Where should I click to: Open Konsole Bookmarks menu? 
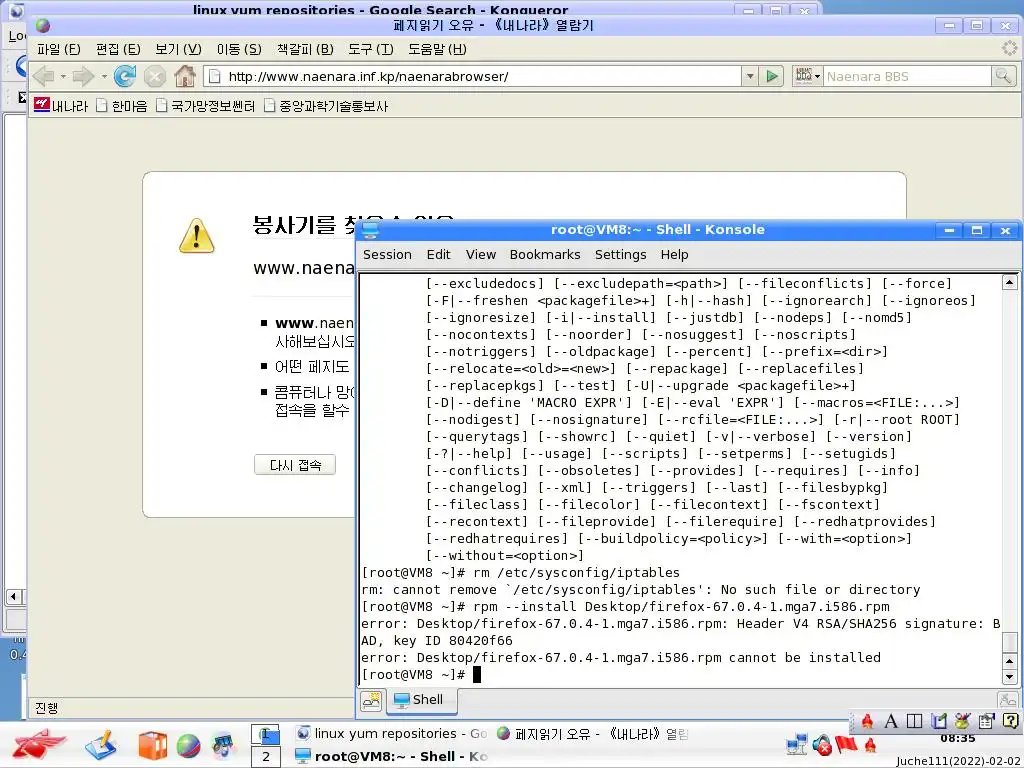pyautogui.click(x=545, y=255)
